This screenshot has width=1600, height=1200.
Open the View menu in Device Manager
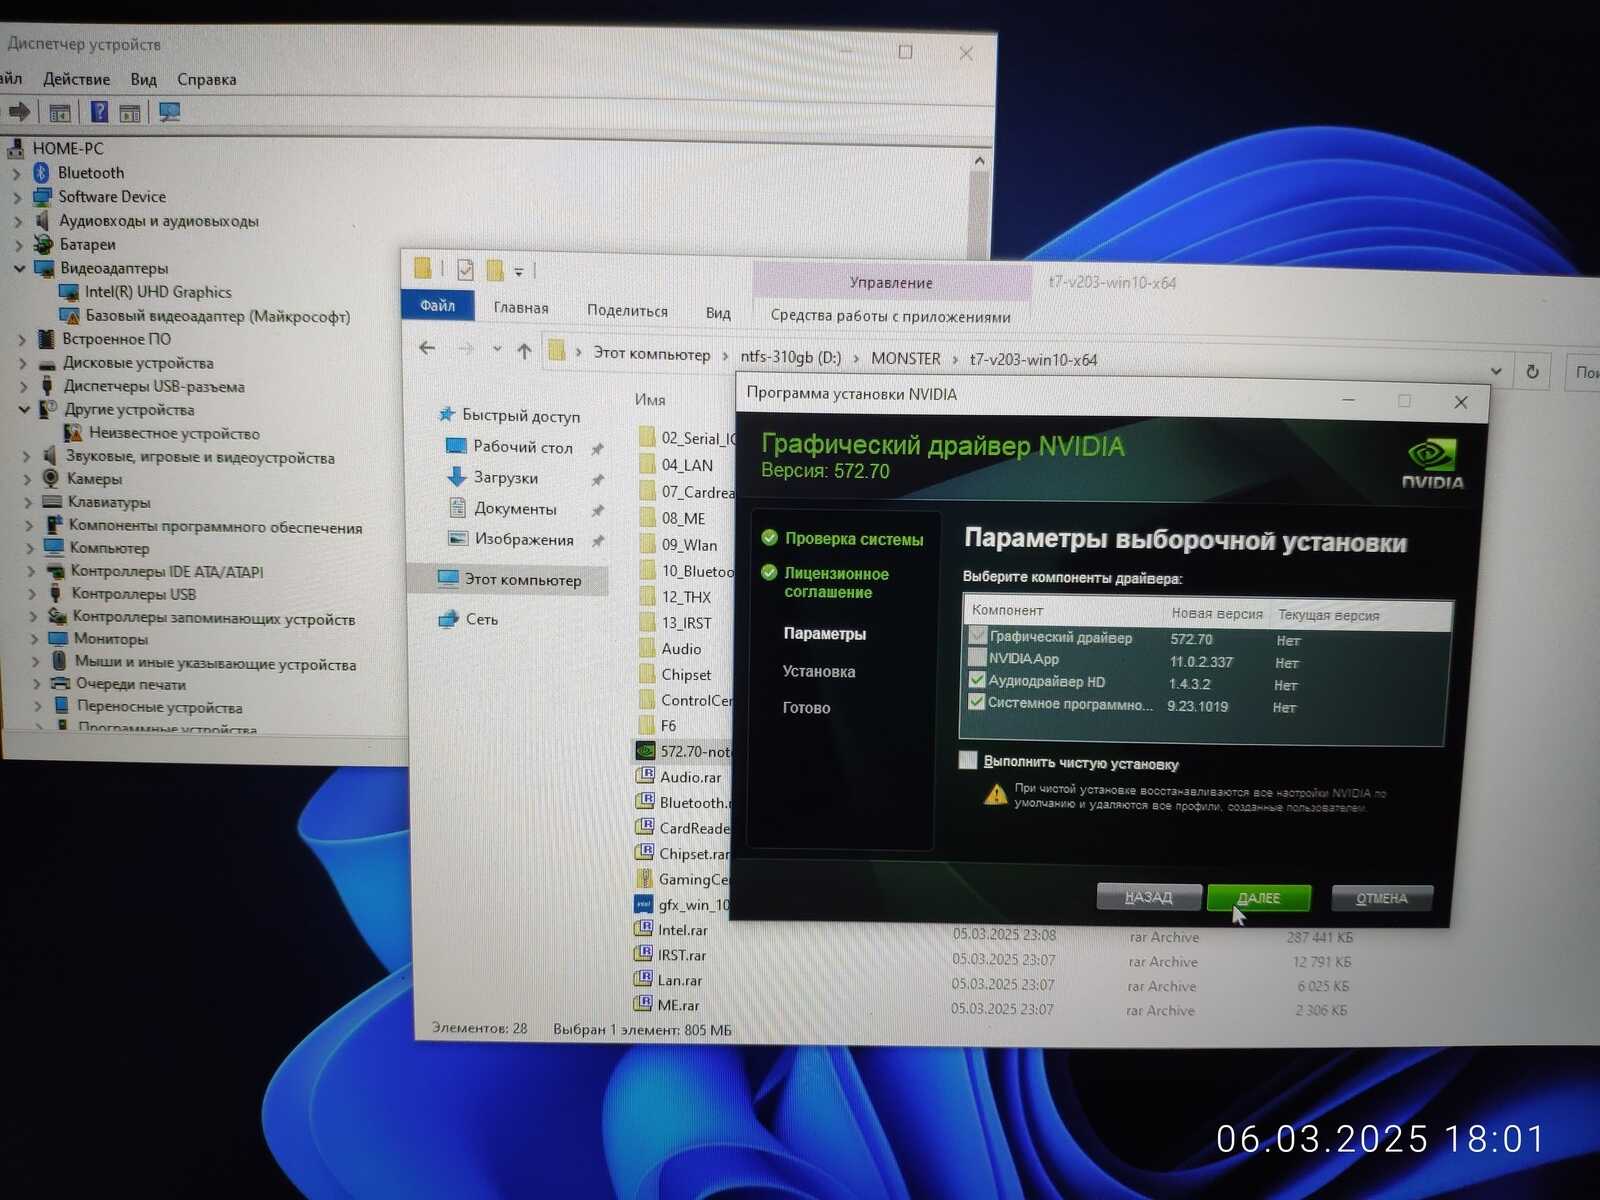(143, 79)
